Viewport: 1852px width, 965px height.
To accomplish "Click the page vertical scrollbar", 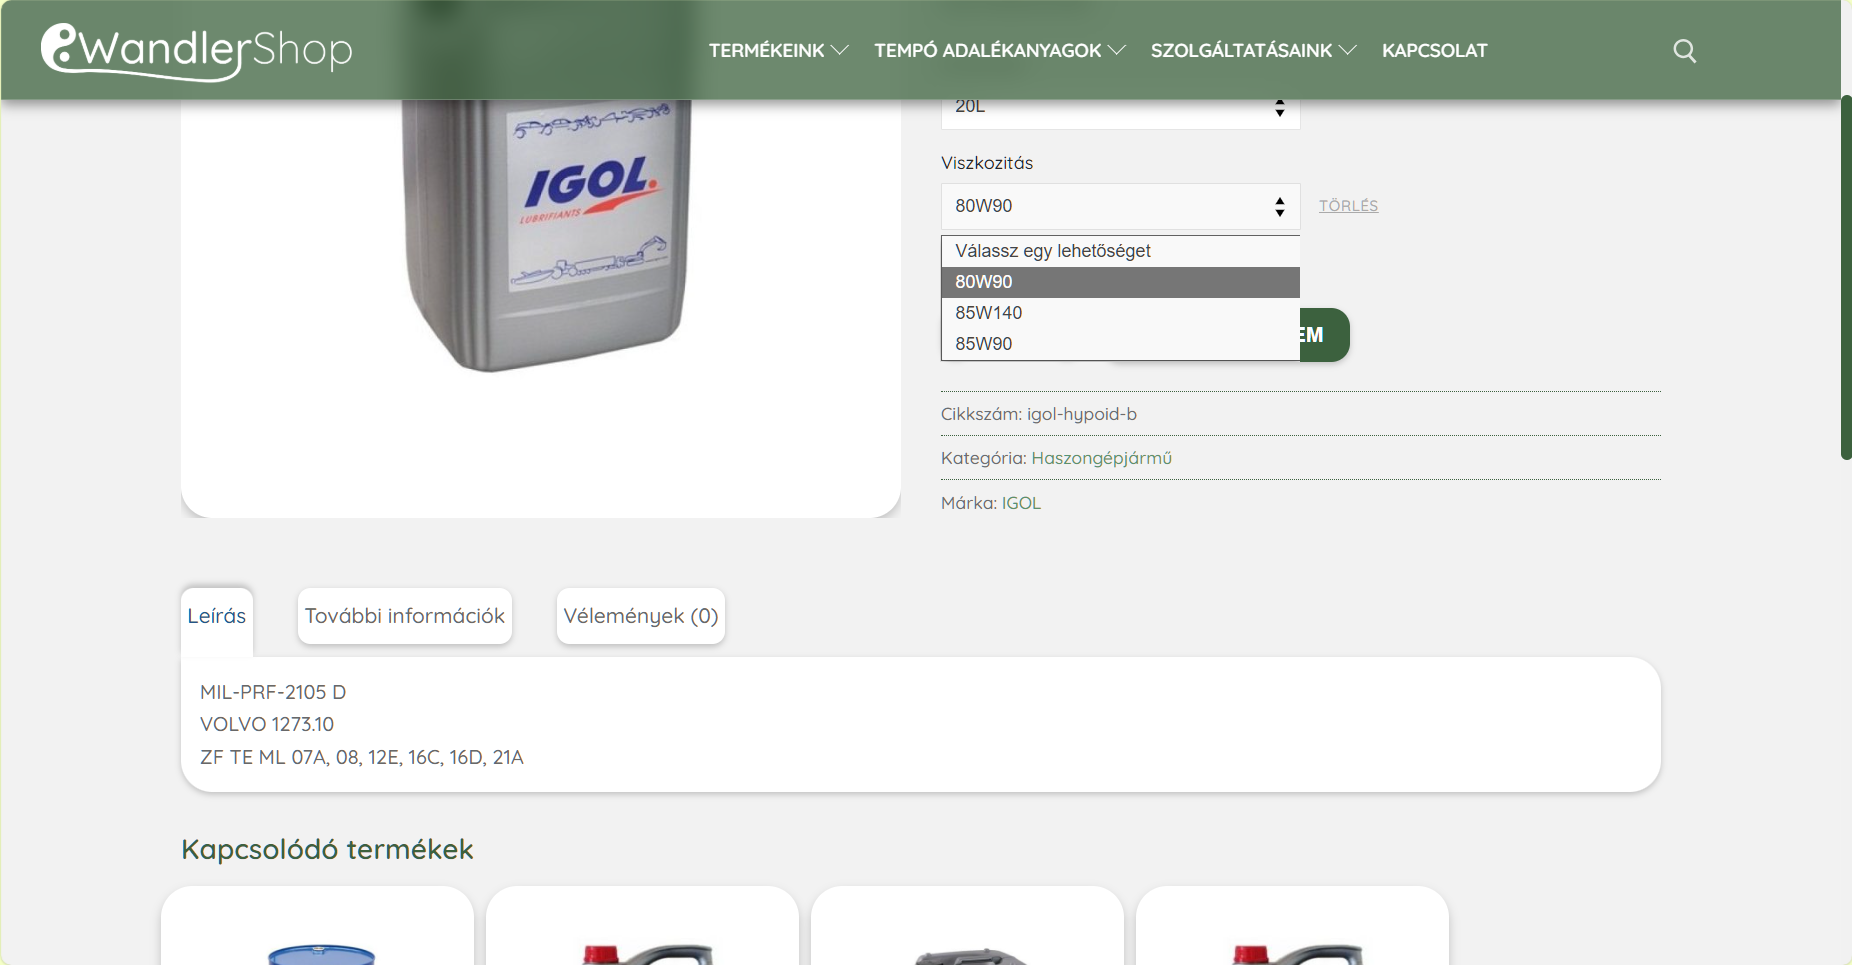I will tap(1846, 277).
